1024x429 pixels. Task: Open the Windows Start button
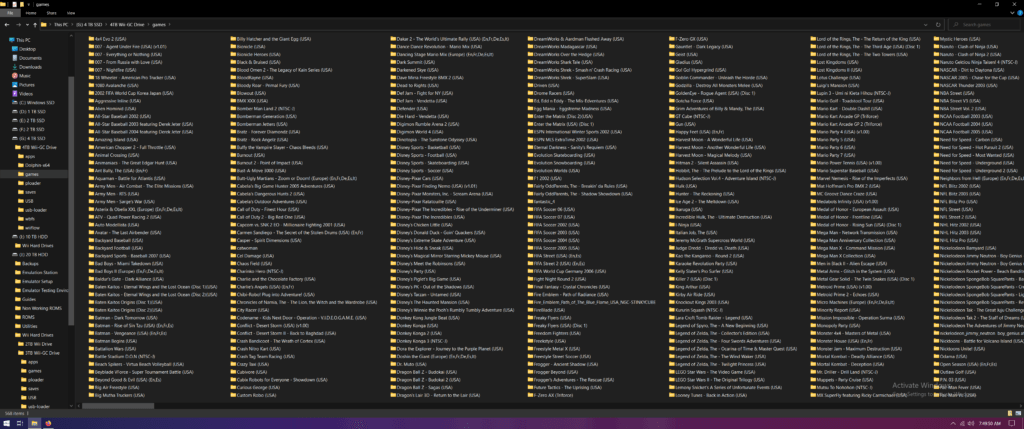pyautogui.click(x=5, y=424)
